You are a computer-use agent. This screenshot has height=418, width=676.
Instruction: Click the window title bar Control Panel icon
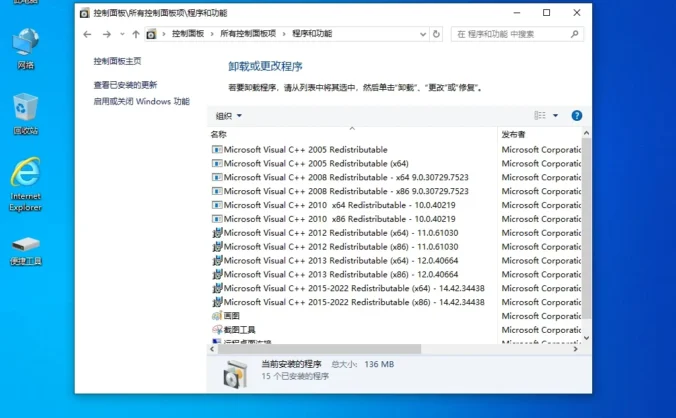84,13
